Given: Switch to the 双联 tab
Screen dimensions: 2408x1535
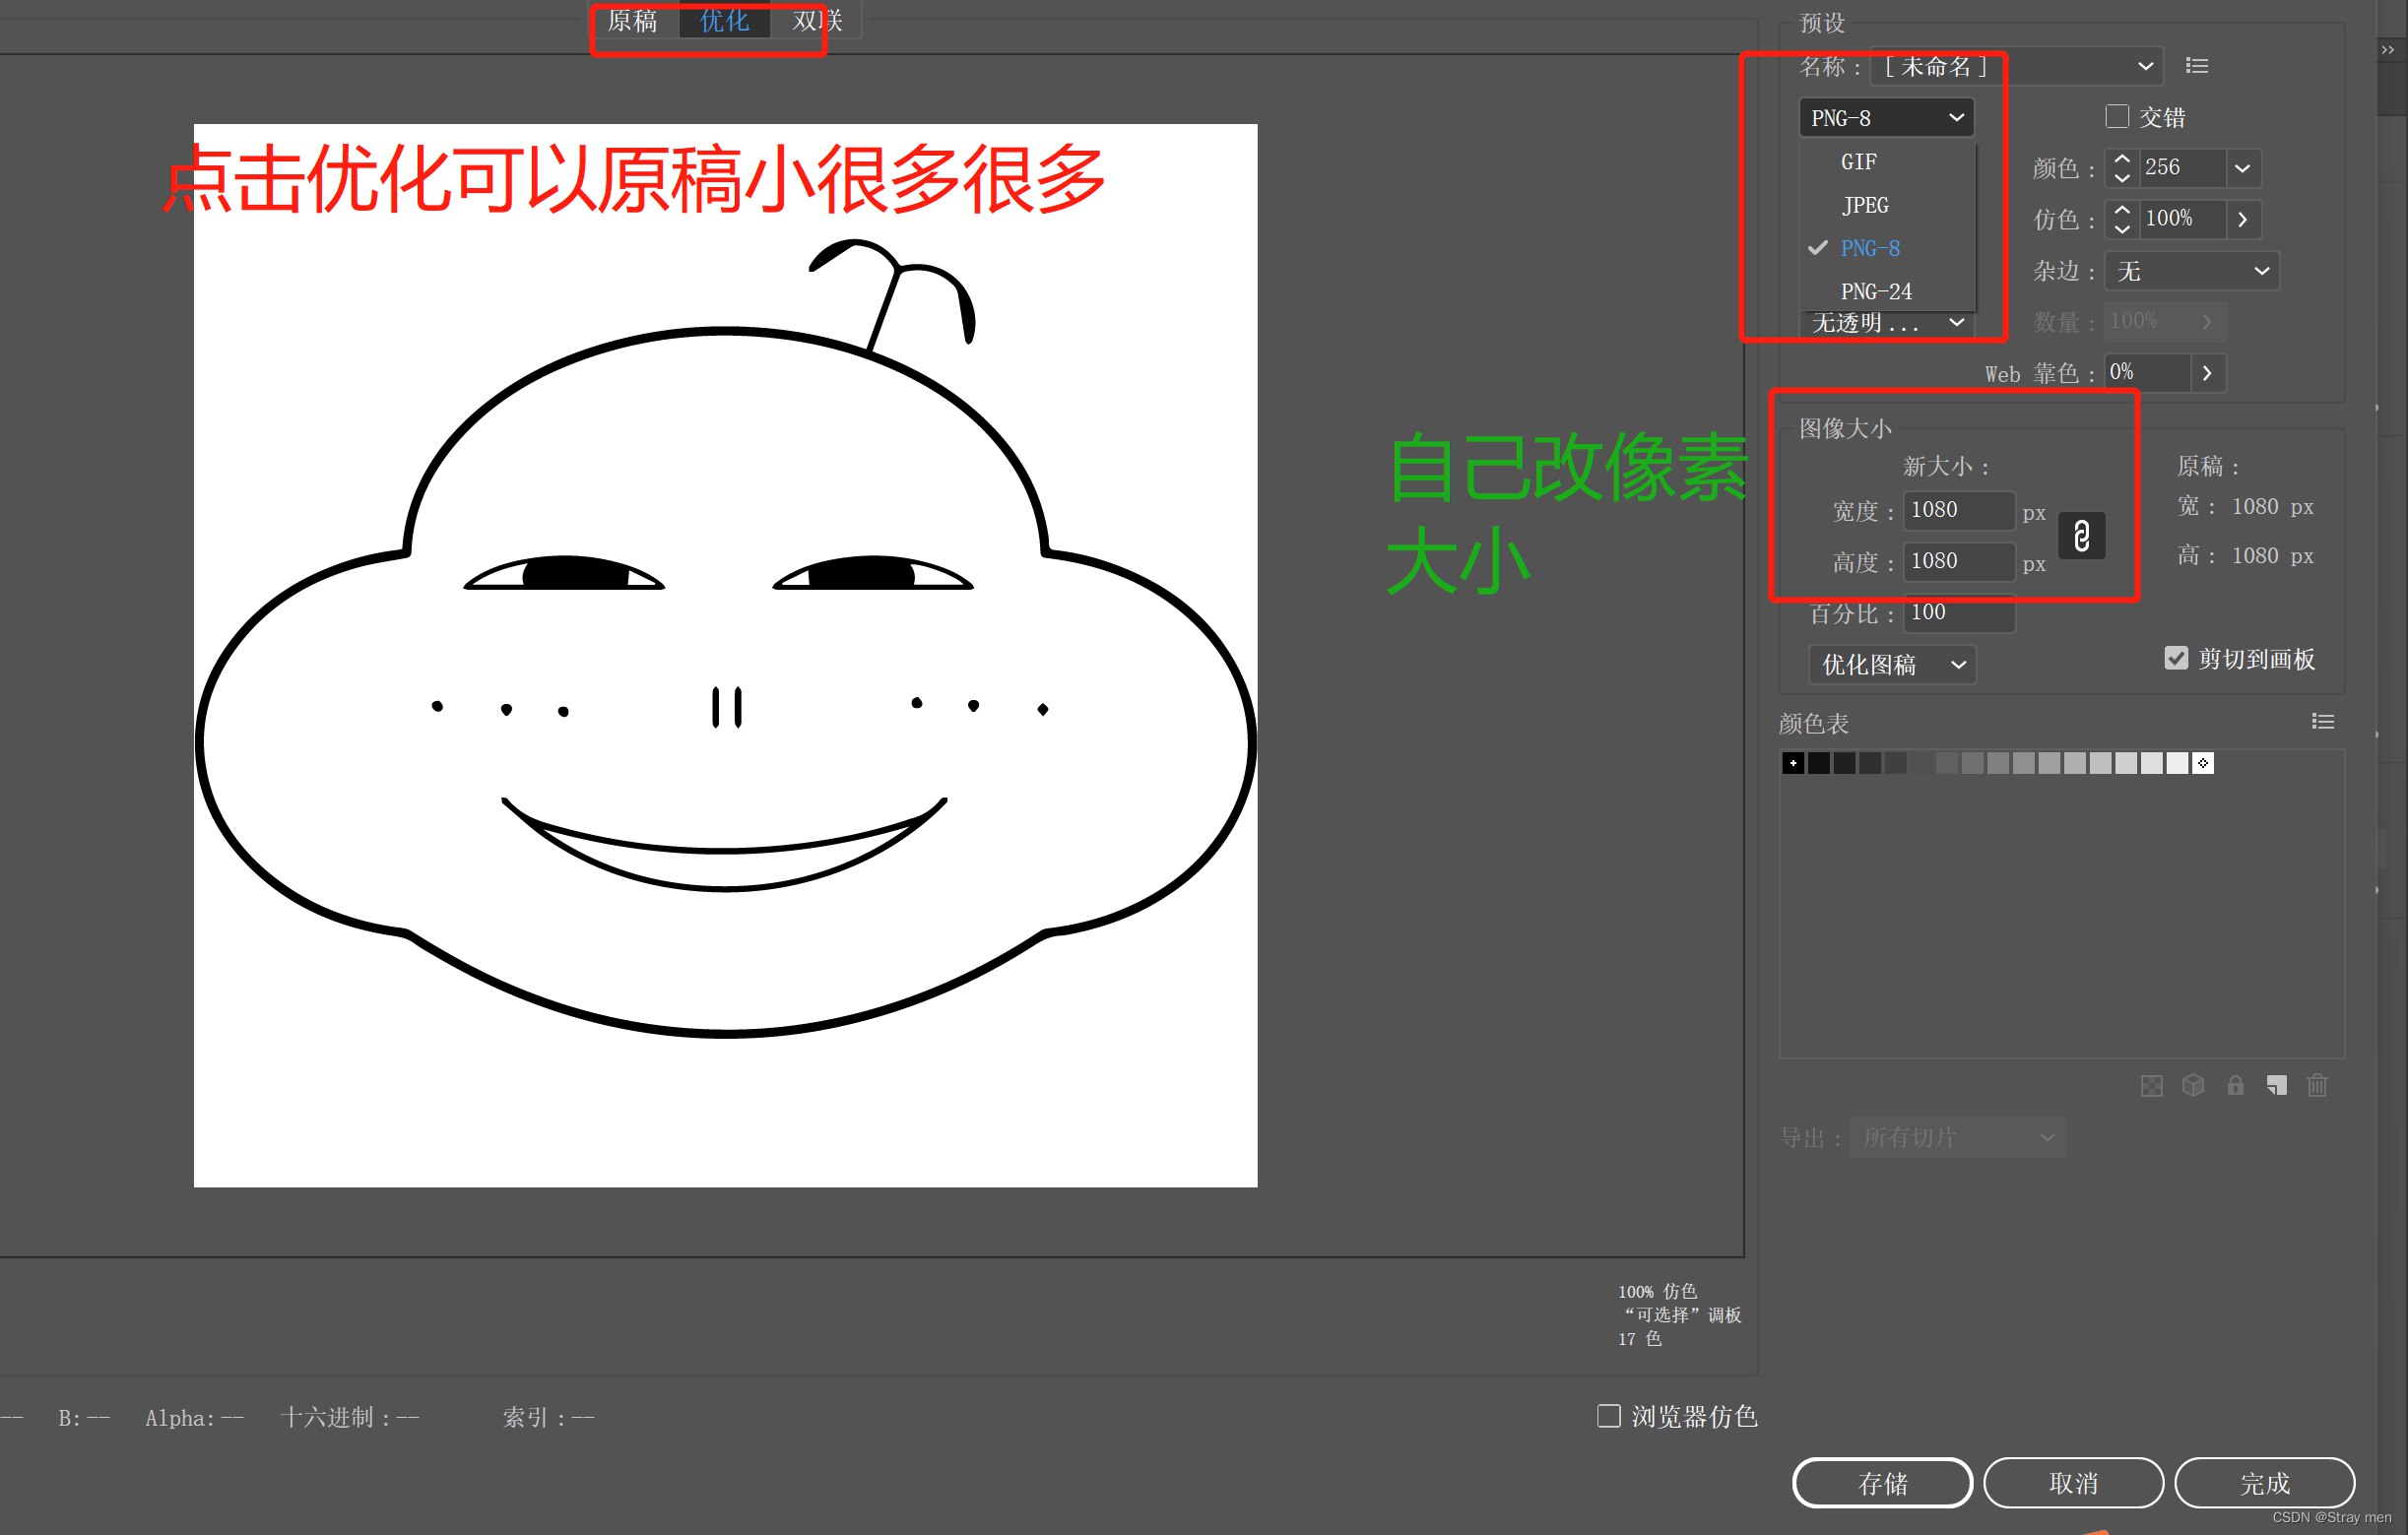Looking at the screenshot, I should (817, 20).
